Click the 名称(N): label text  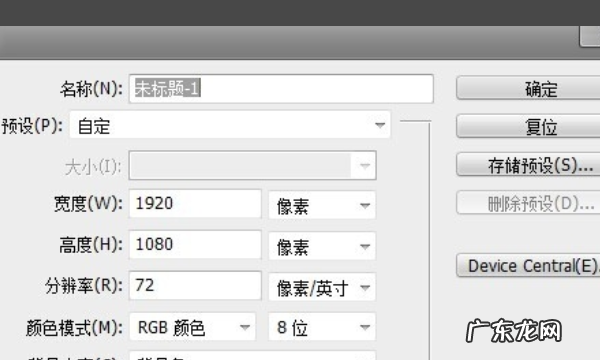(91, 89)
